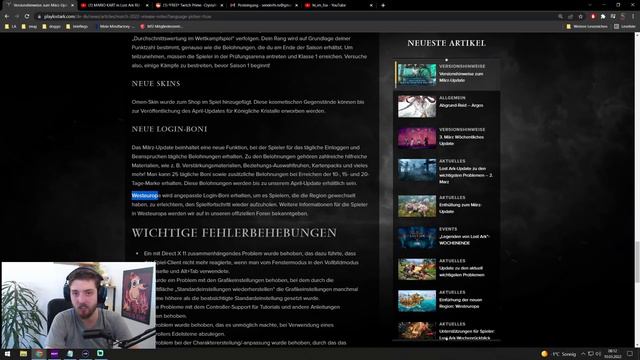The width and height of the screenshot is (640, 360).
Task: Go back using the browser back arrow
Action: pyautogui.click(x=7, y=16)
